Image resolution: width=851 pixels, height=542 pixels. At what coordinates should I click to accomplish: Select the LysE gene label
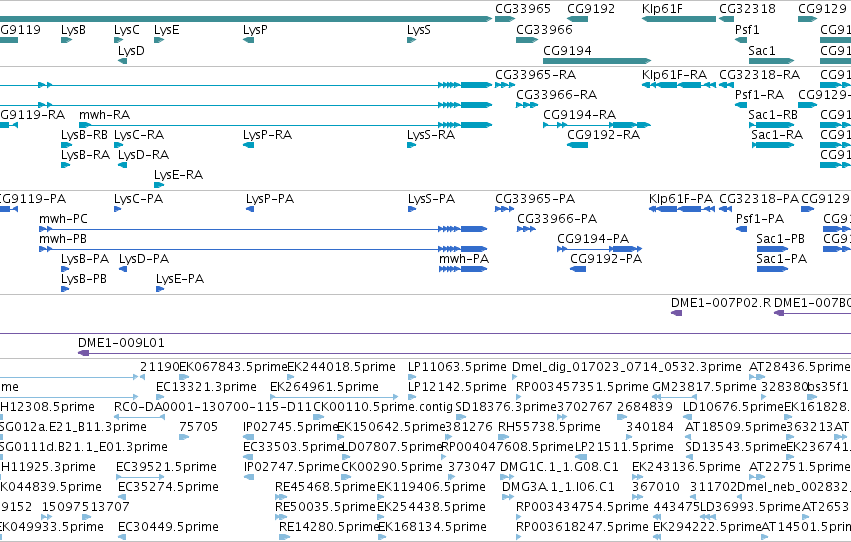(x=166, y=30)
